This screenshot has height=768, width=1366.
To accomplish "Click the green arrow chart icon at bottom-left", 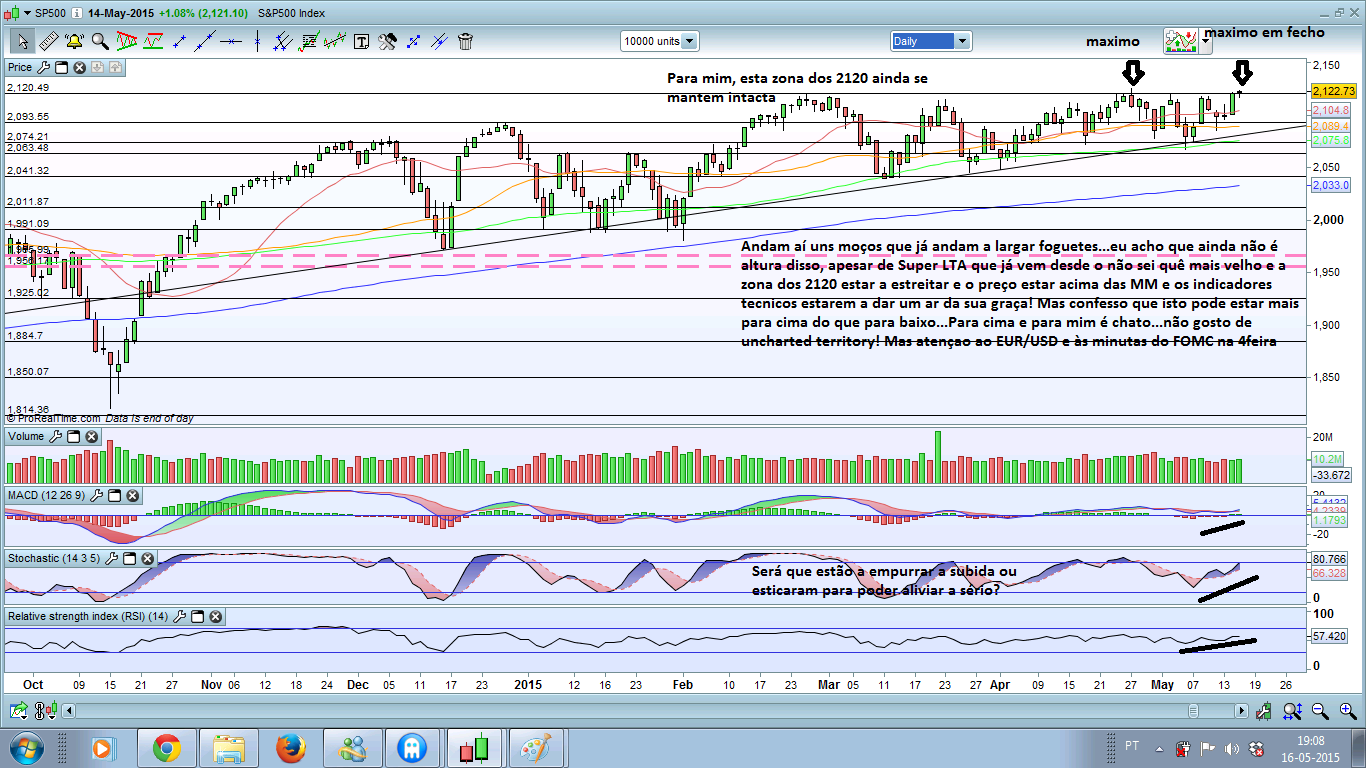I will click(x=19, y=710).
